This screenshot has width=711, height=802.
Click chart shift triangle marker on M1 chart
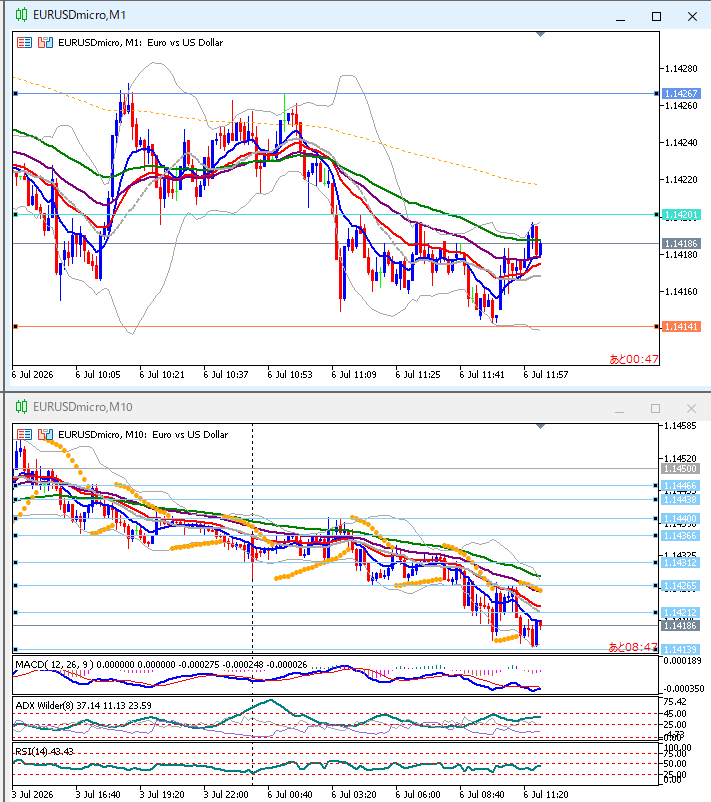(x=540, y=34)
